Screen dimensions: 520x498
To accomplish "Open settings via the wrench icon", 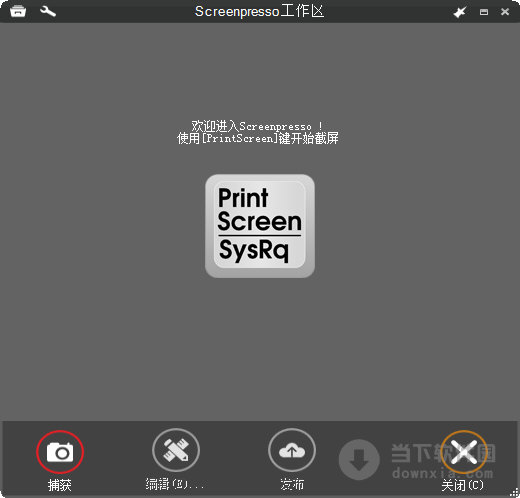I will (x=48, y=12).
